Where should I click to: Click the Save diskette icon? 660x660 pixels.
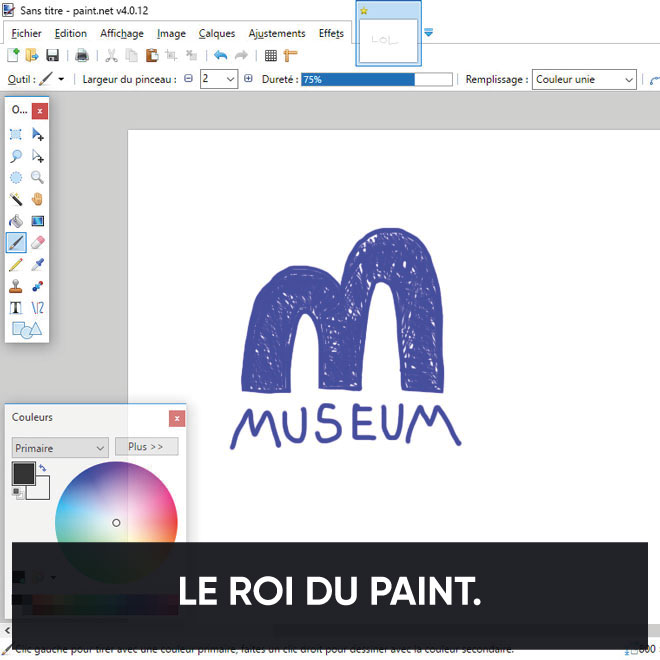coord(52,55)
